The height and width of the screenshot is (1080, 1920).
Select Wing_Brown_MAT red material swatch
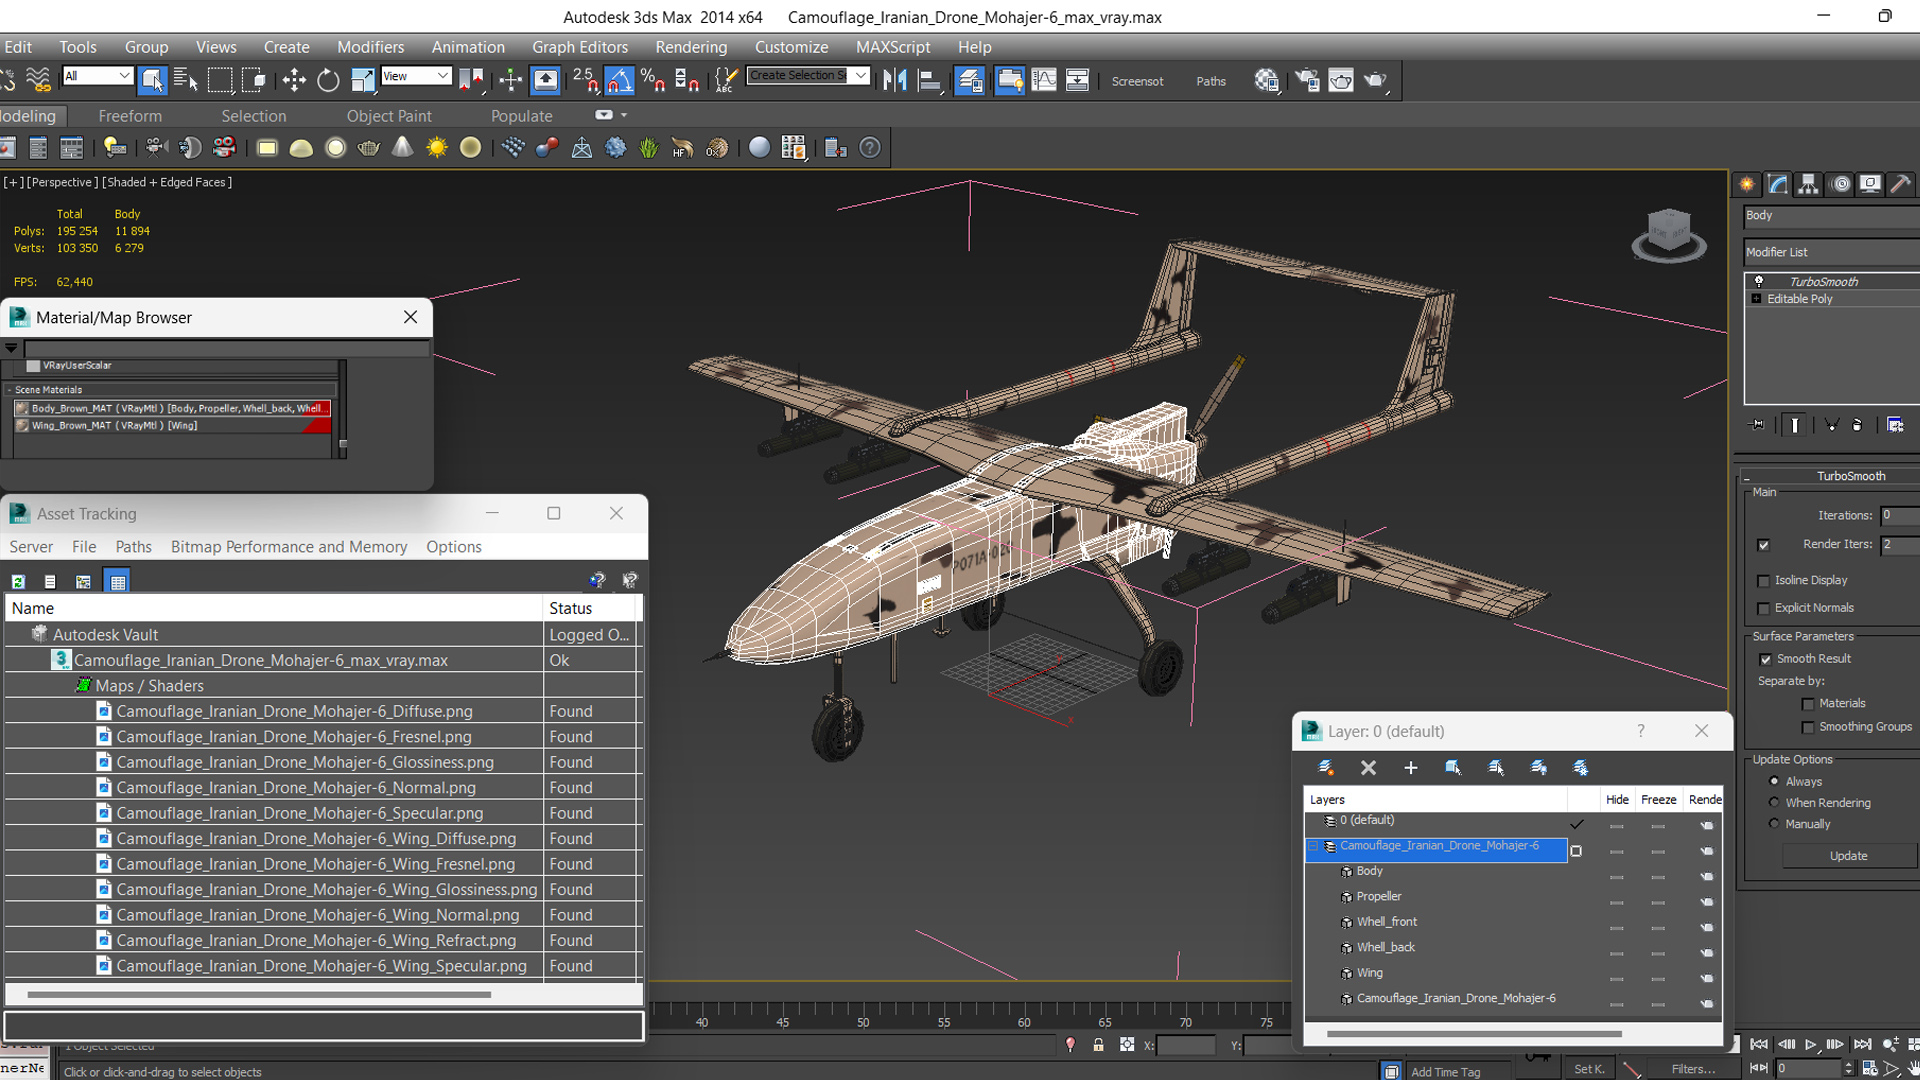click(x=317, y=426)
